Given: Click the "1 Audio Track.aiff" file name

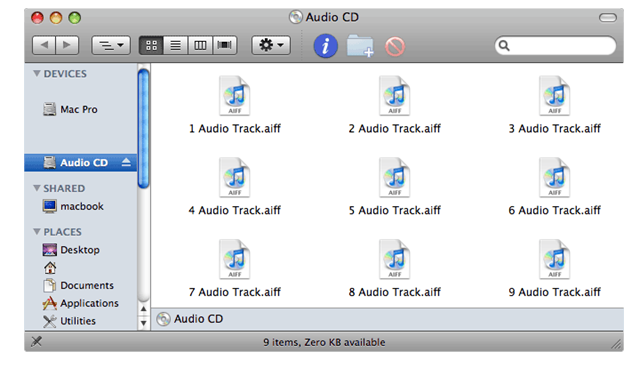Looking at the screenshot, I should click(235, 128).
